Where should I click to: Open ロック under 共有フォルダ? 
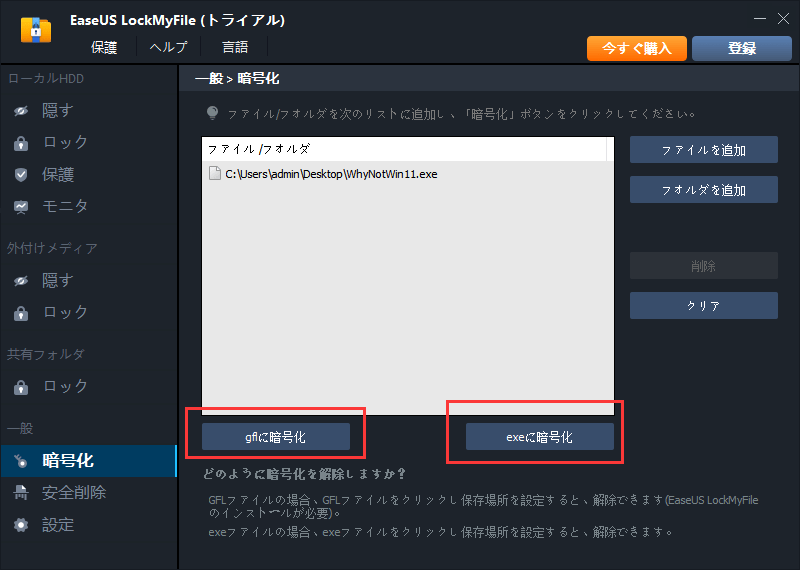pos(65,386)
